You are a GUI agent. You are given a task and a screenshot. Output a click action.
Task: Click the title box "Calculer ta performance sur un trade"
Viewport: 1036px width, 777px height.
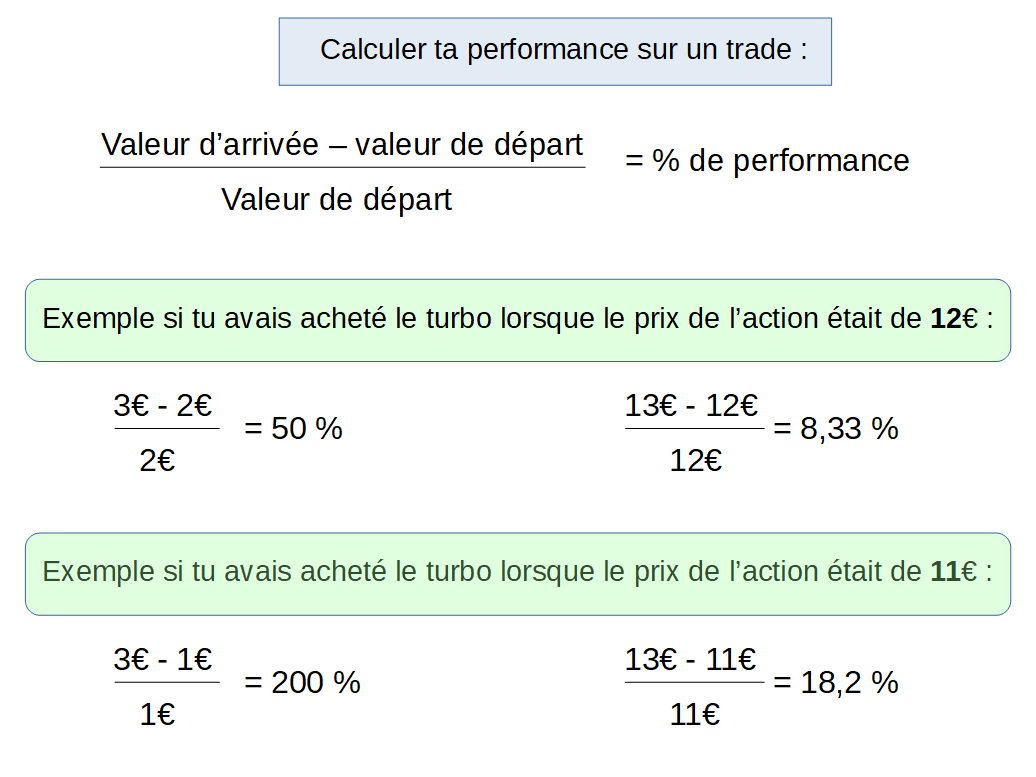(x=555, y=51)
